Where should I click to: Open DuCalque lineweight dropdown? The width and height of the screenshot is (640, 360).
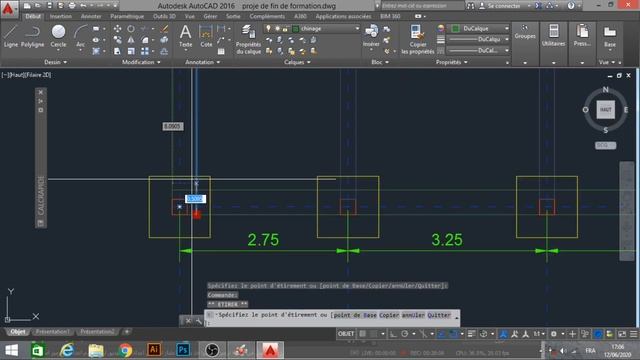(x=478, y=39)
